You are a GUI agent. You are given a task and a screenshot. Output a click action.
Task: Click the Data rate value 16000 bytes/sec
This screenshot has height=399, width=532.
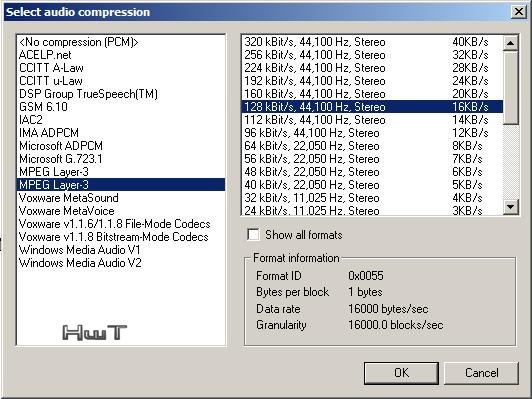388,309
